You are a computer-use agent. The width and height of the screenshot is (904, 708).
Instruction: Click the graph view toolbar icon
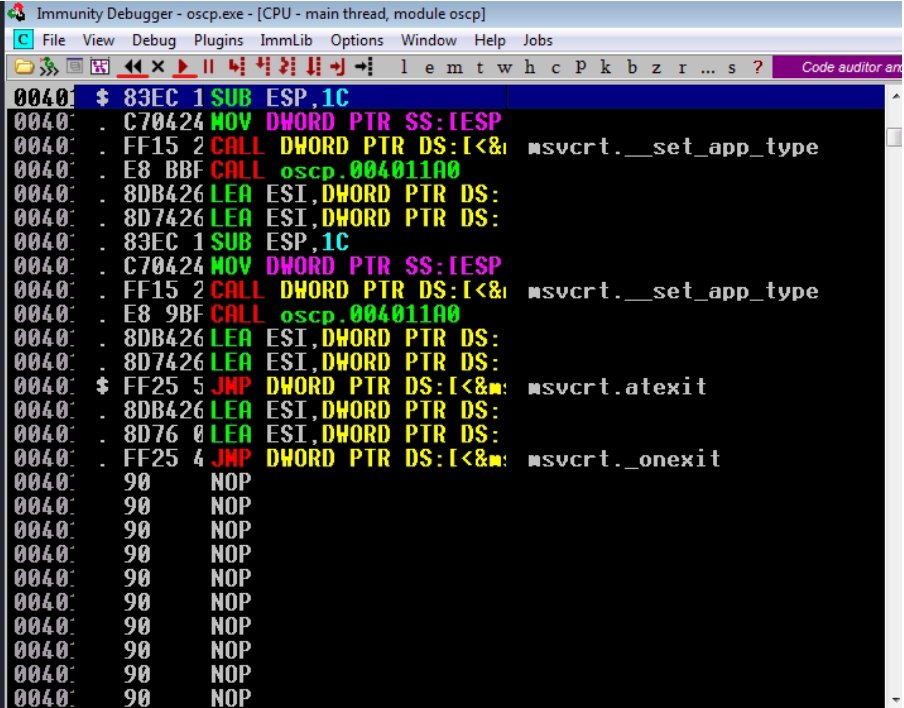click(x=100, y=67)
